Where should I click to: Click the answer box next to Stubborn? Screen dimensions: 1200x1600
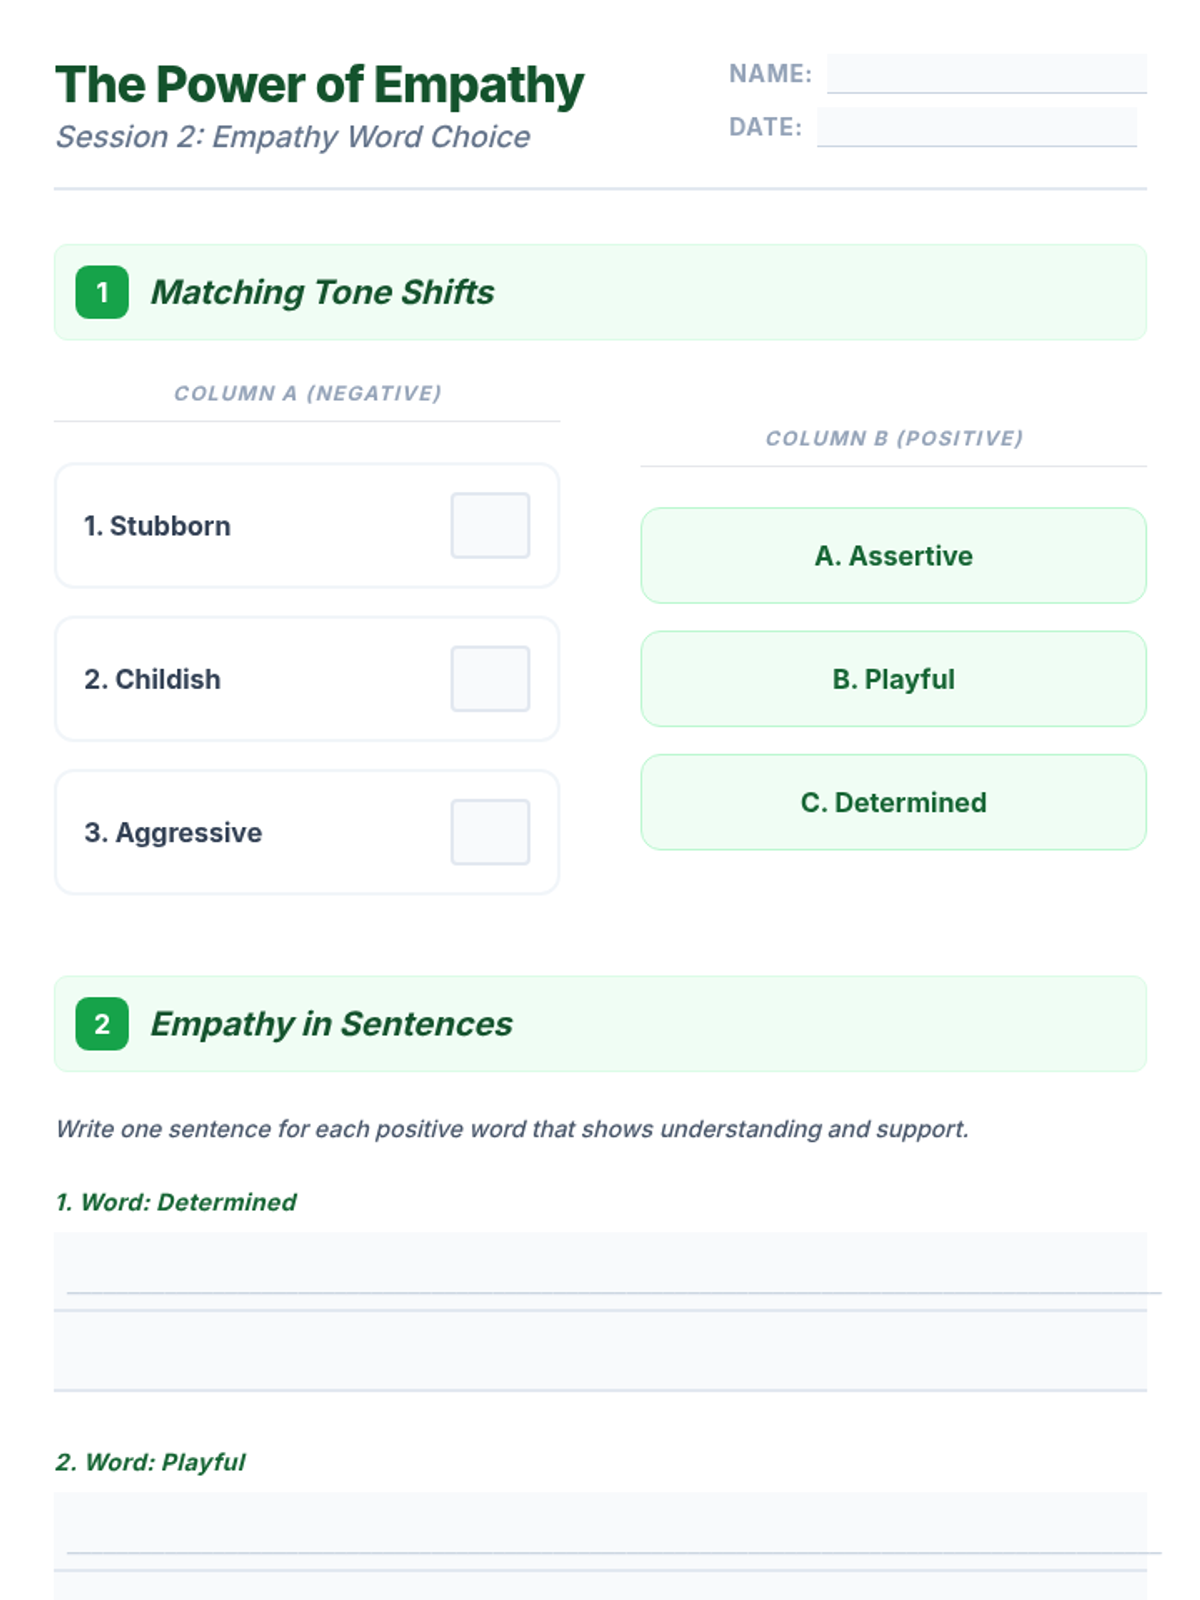[490, 525]
